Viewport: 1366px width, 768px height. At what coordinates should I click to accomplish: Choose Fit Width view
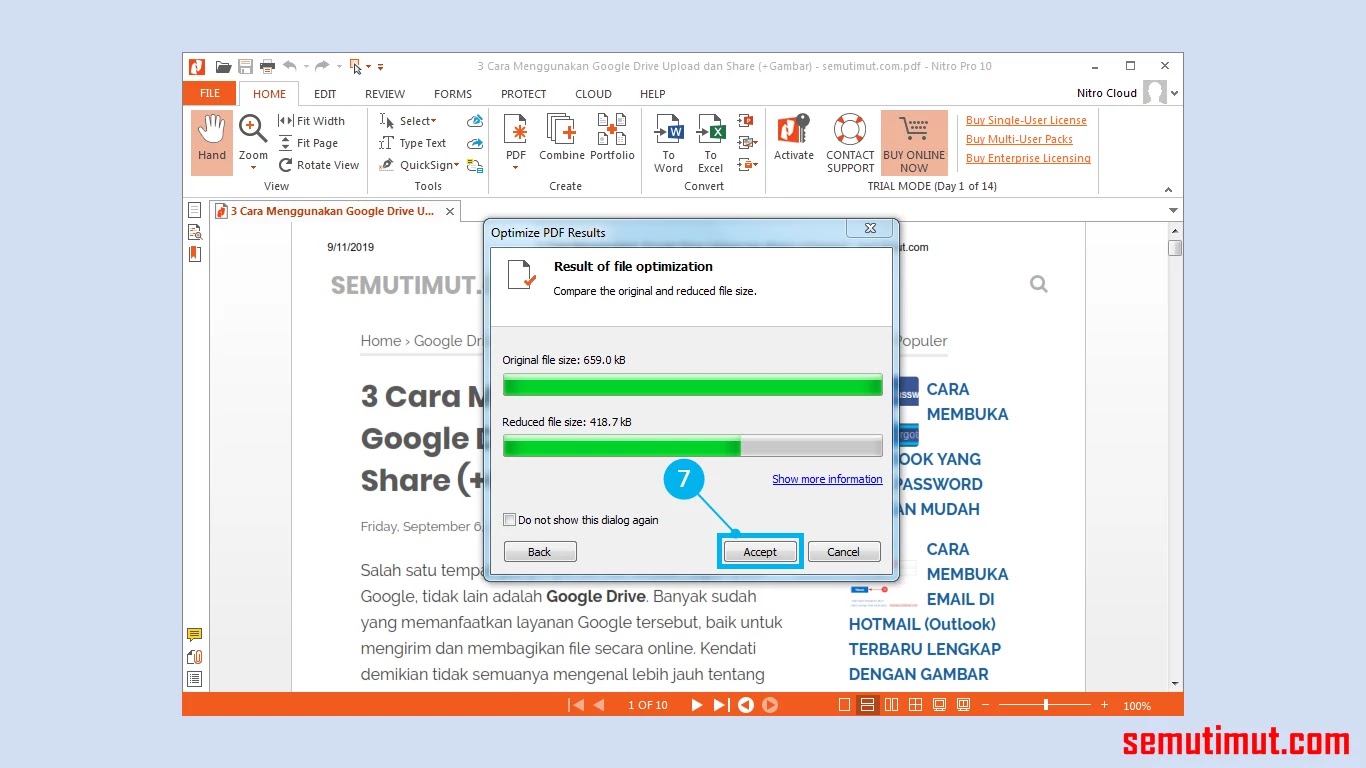pos(311,121)
